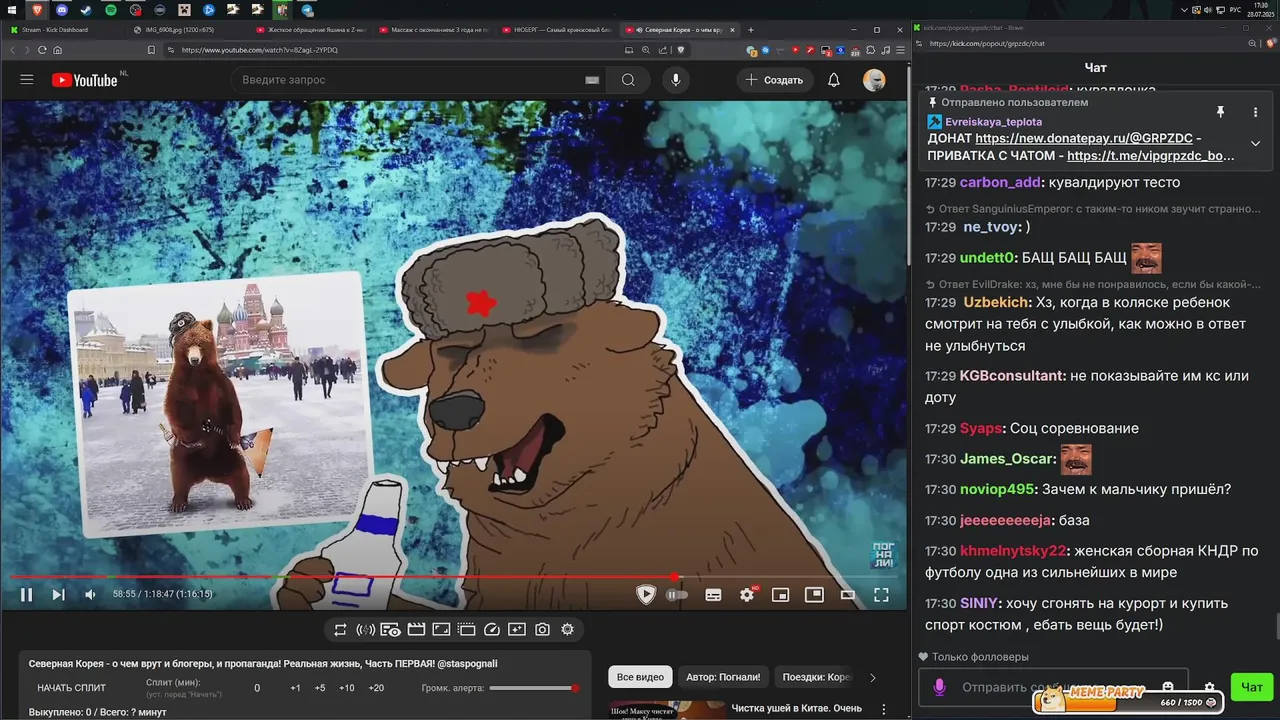1280x720 pixels.
Task: Mute the video player volume
Action: (x=90, y=594)
